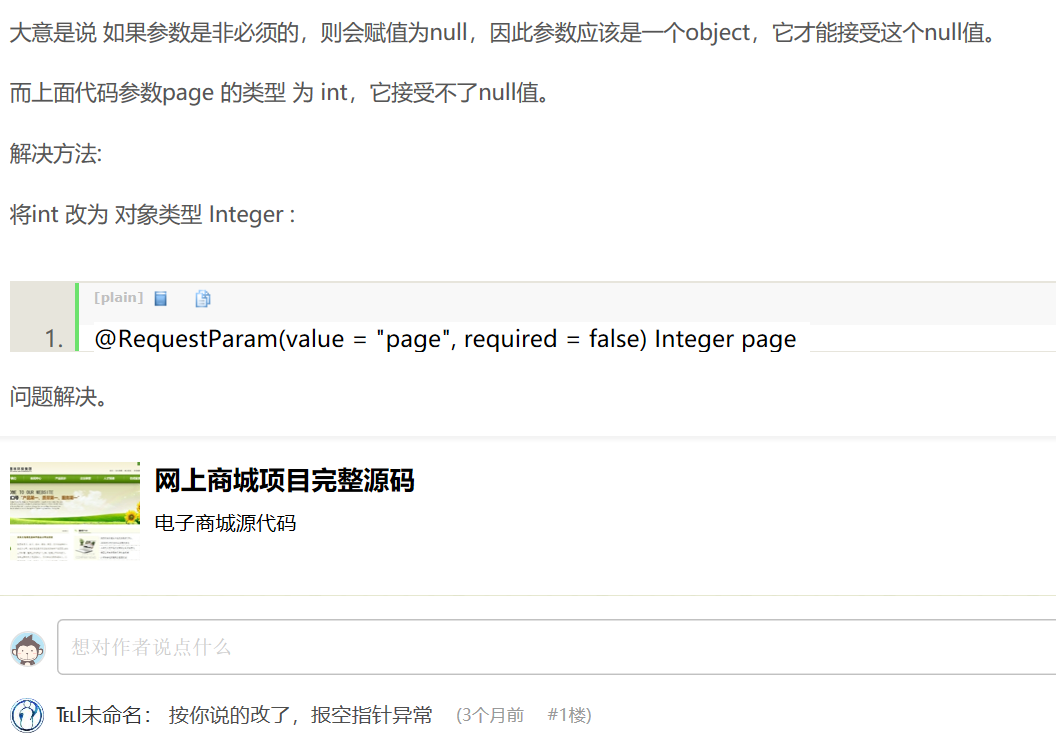Click the @RequestParam code line
The width and height of the screenshot is (1056, 745).
click(445, 339)
